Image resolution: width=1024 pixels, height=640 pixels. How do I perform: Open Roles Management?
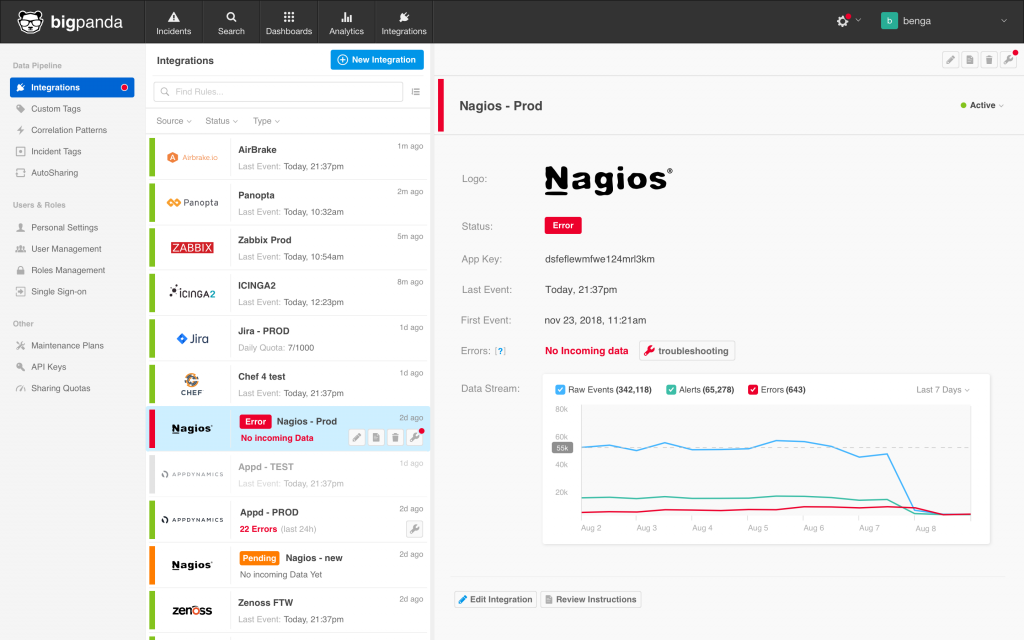(x=68, y=270)
